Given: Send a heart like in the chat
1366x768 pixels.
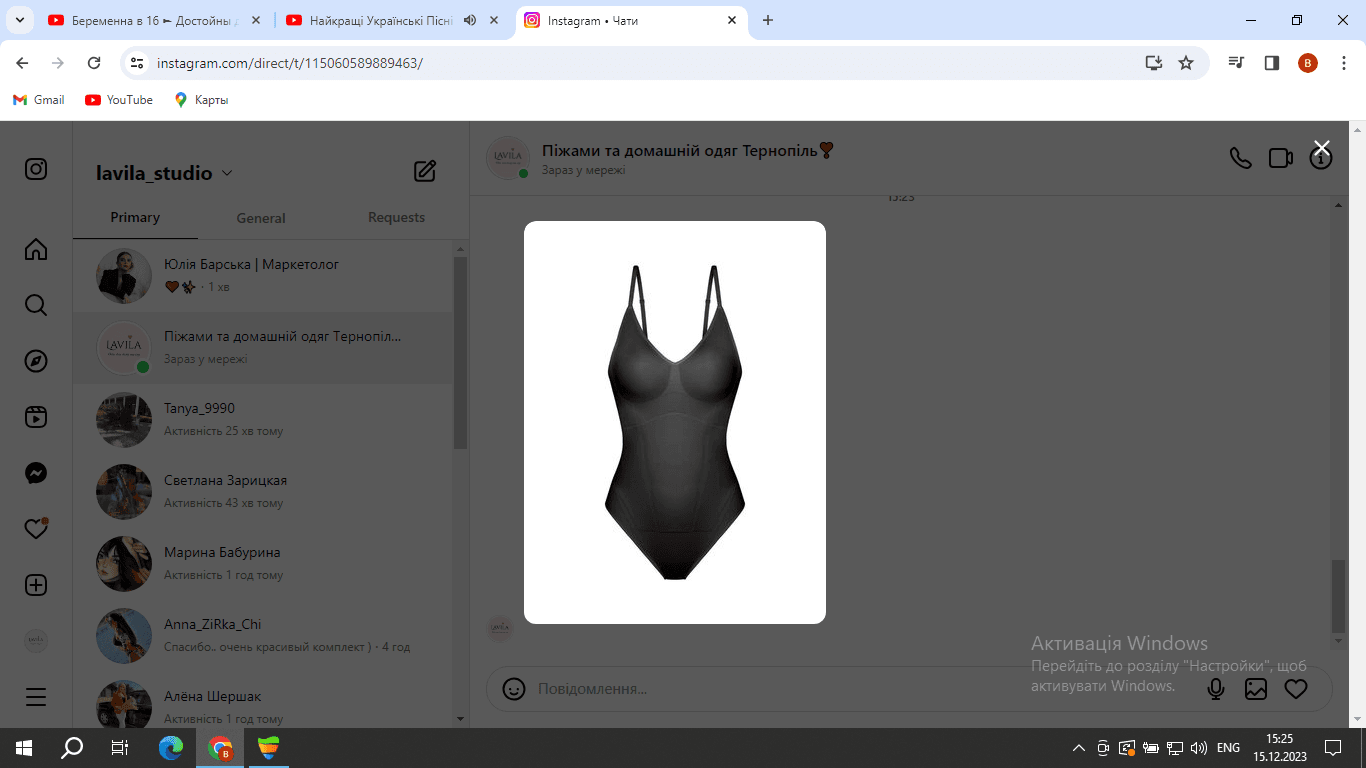Looking at the screenshot, I should click(1296, 689).
